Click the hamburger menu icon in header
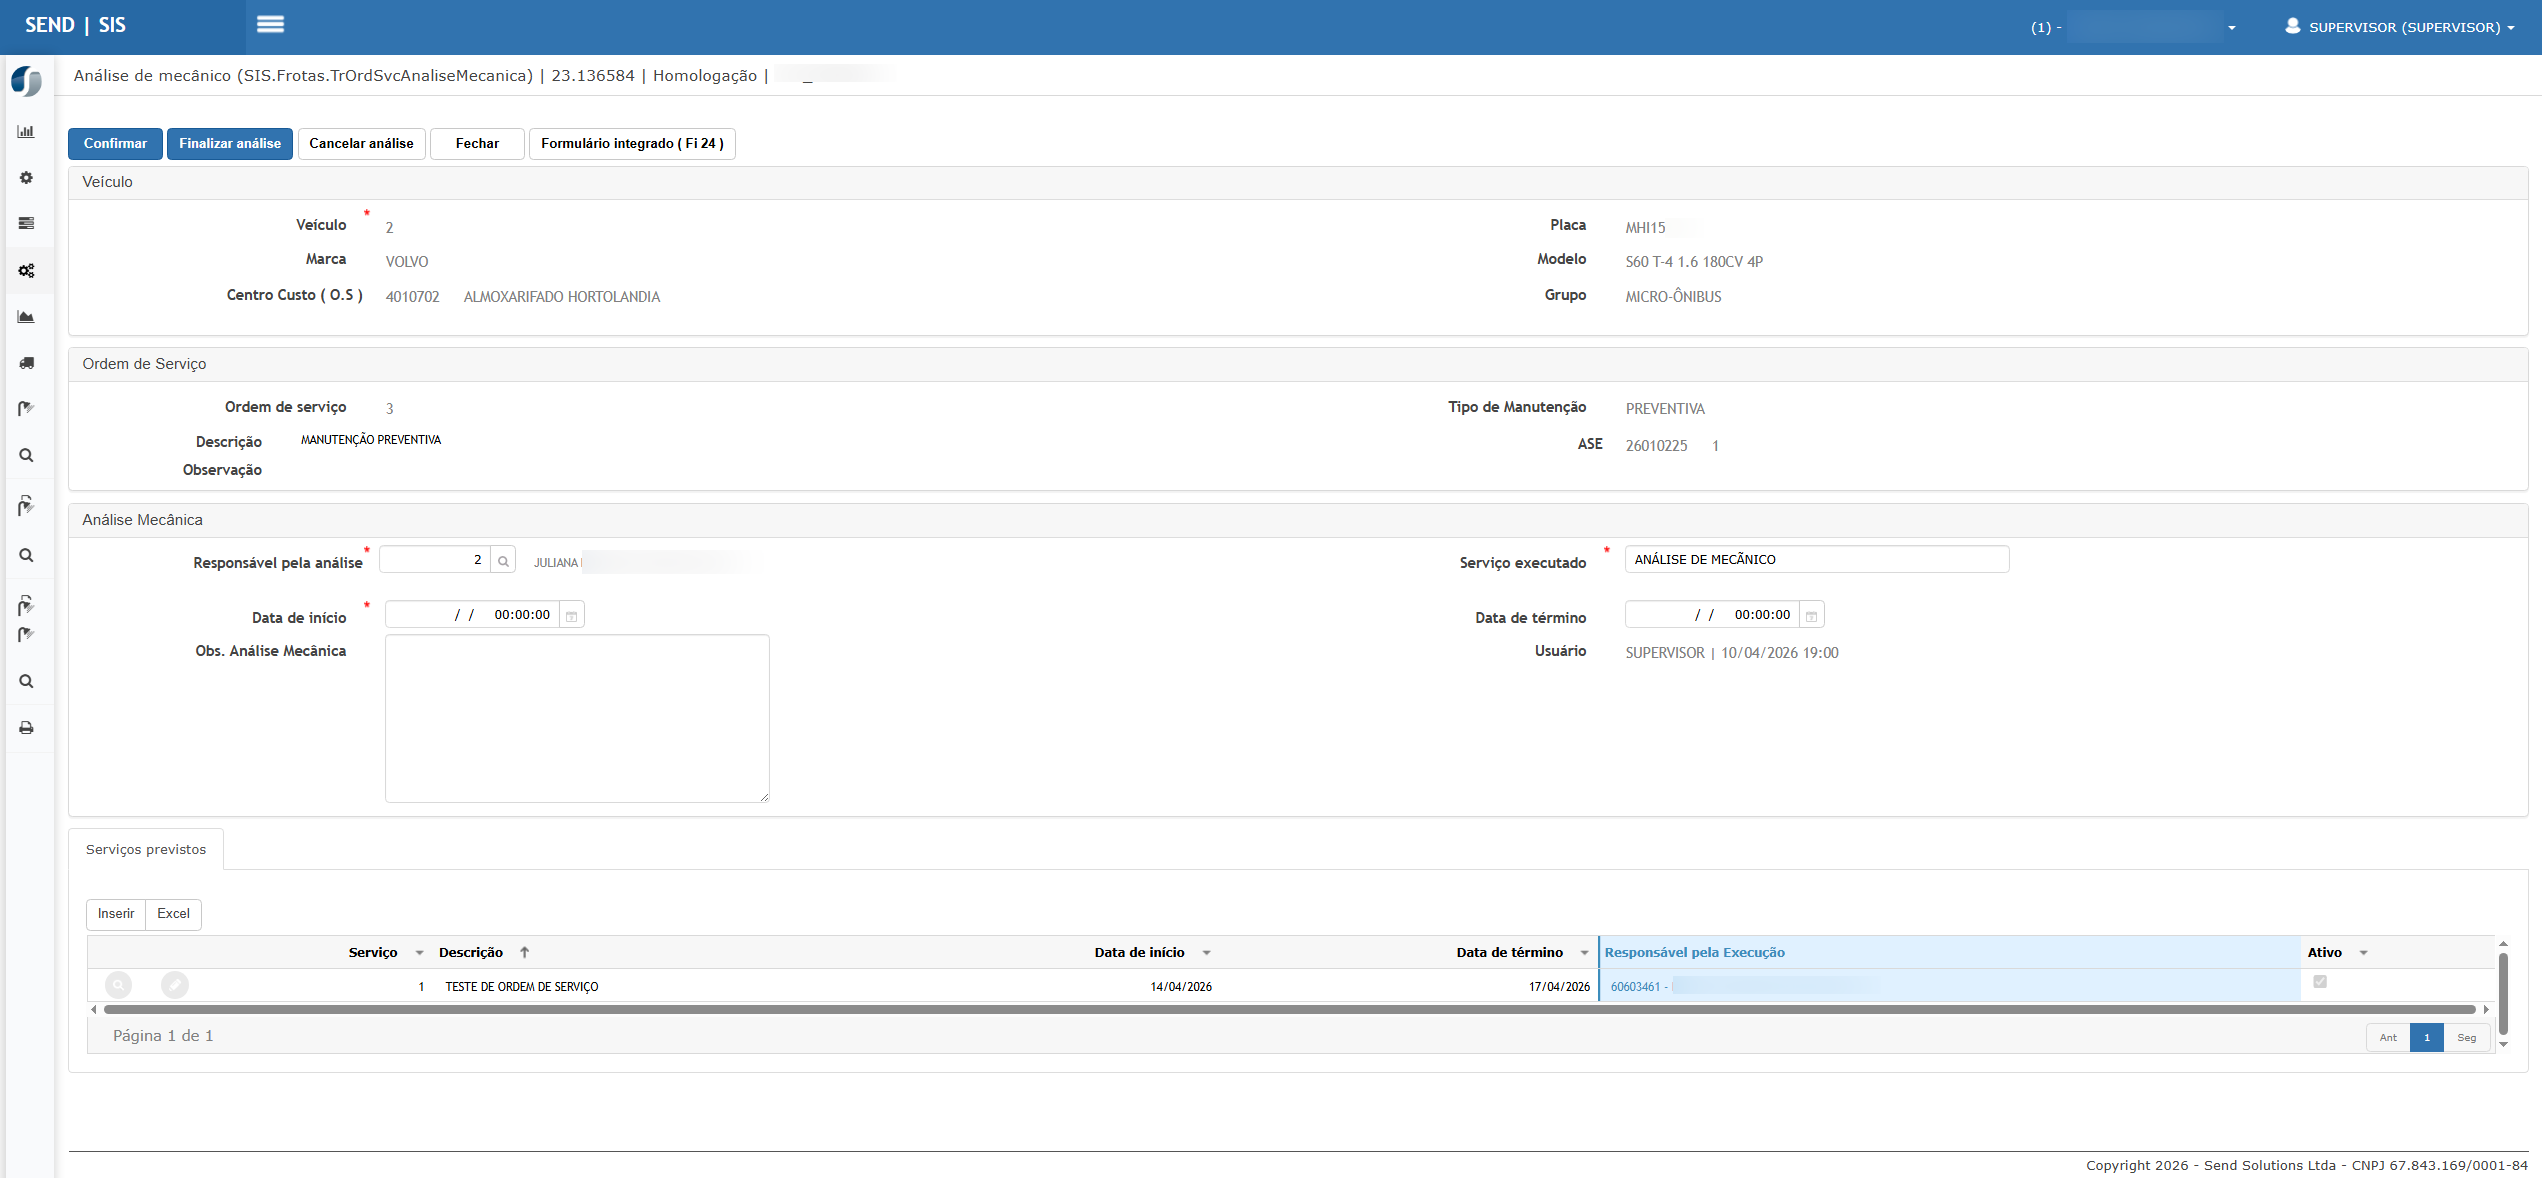This screenshot has width=2542, height=1178. click(x=270, y=25)
